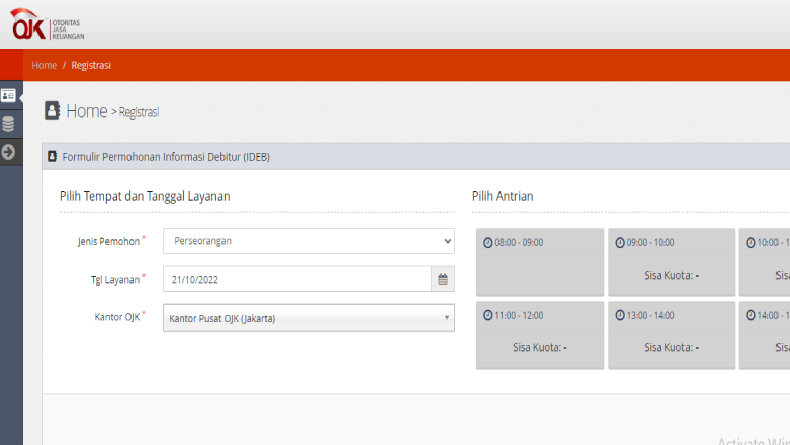Image resolution: width=790 pixels, height=445 pixels.
Task: Click Home in the orange breadcrumb bar
Action: pos(44,66)
